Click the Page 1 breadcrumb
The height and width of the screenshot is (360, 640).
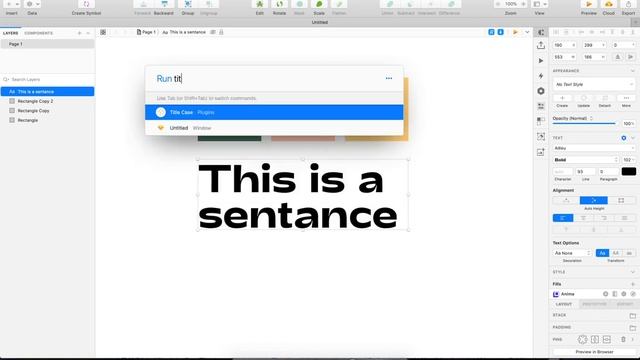[146, 32]
